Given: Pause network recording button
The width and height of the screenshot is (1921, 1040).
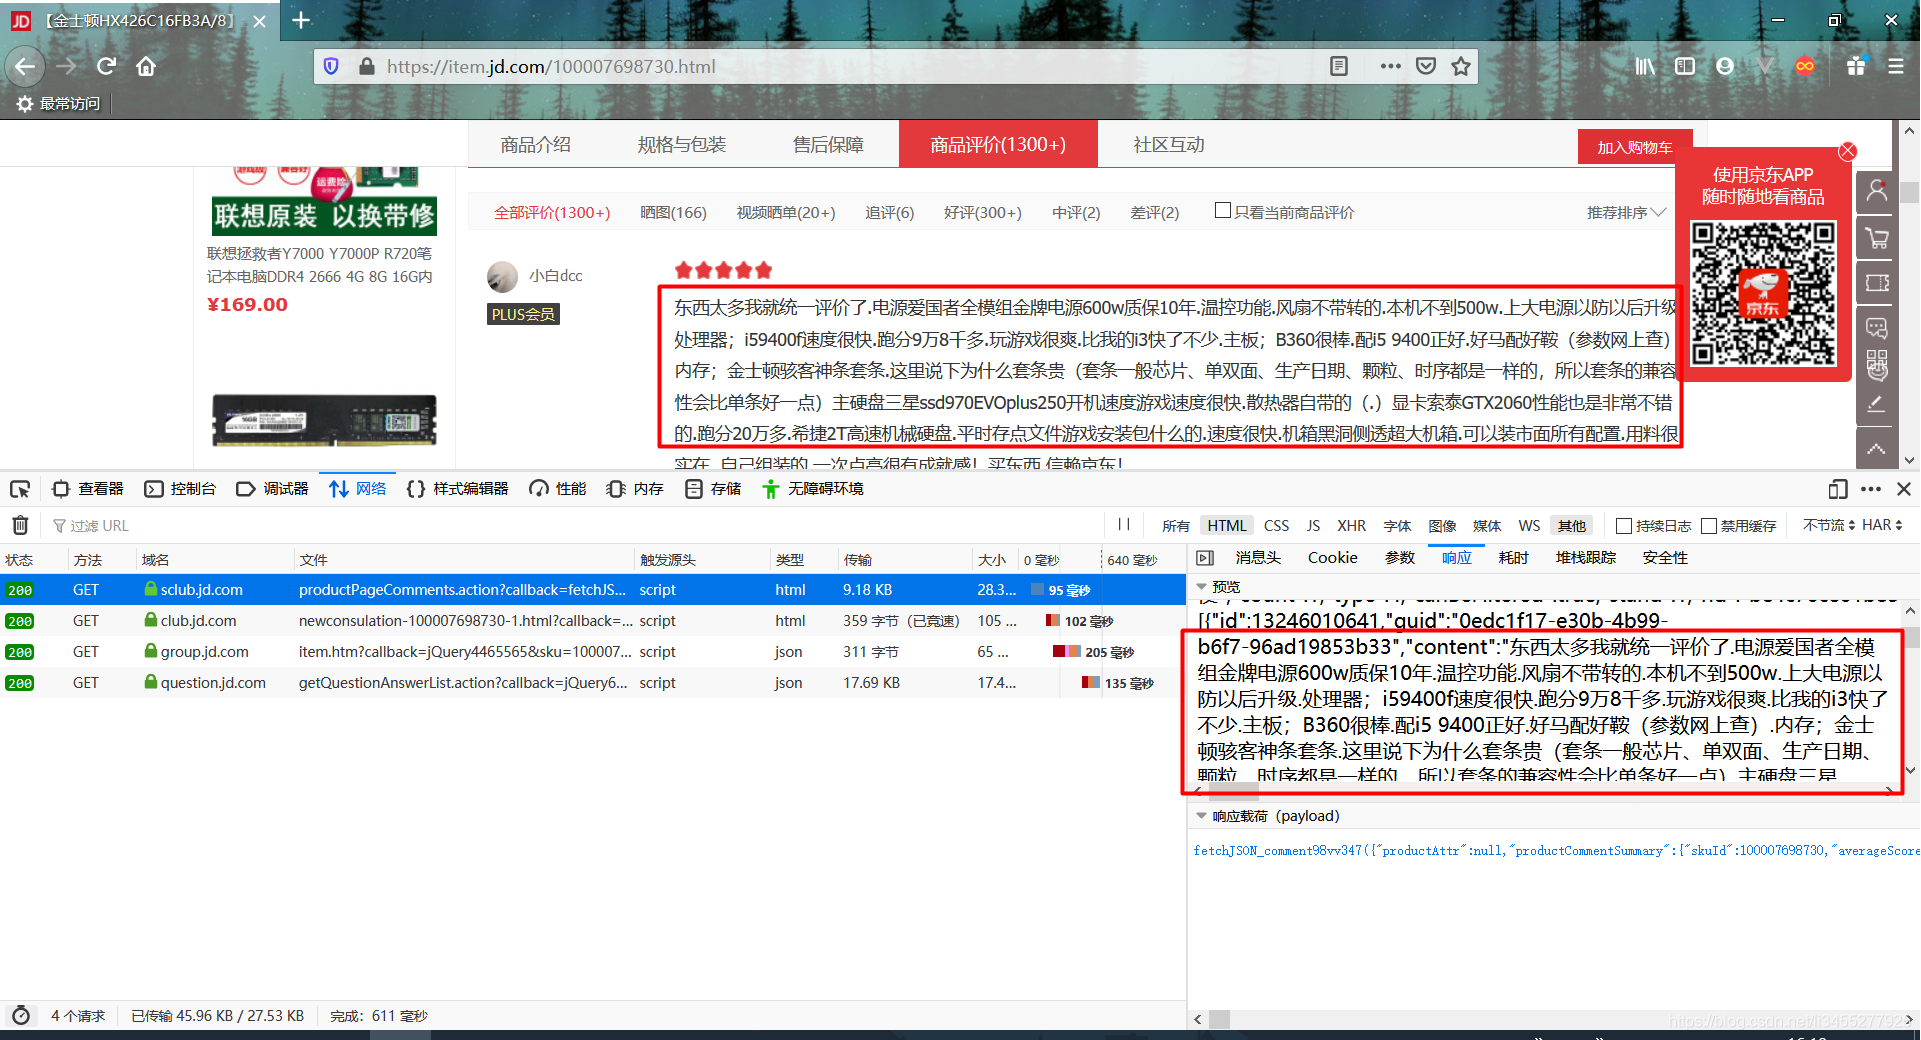Looking at the screenshot, I should point(1124,524).
